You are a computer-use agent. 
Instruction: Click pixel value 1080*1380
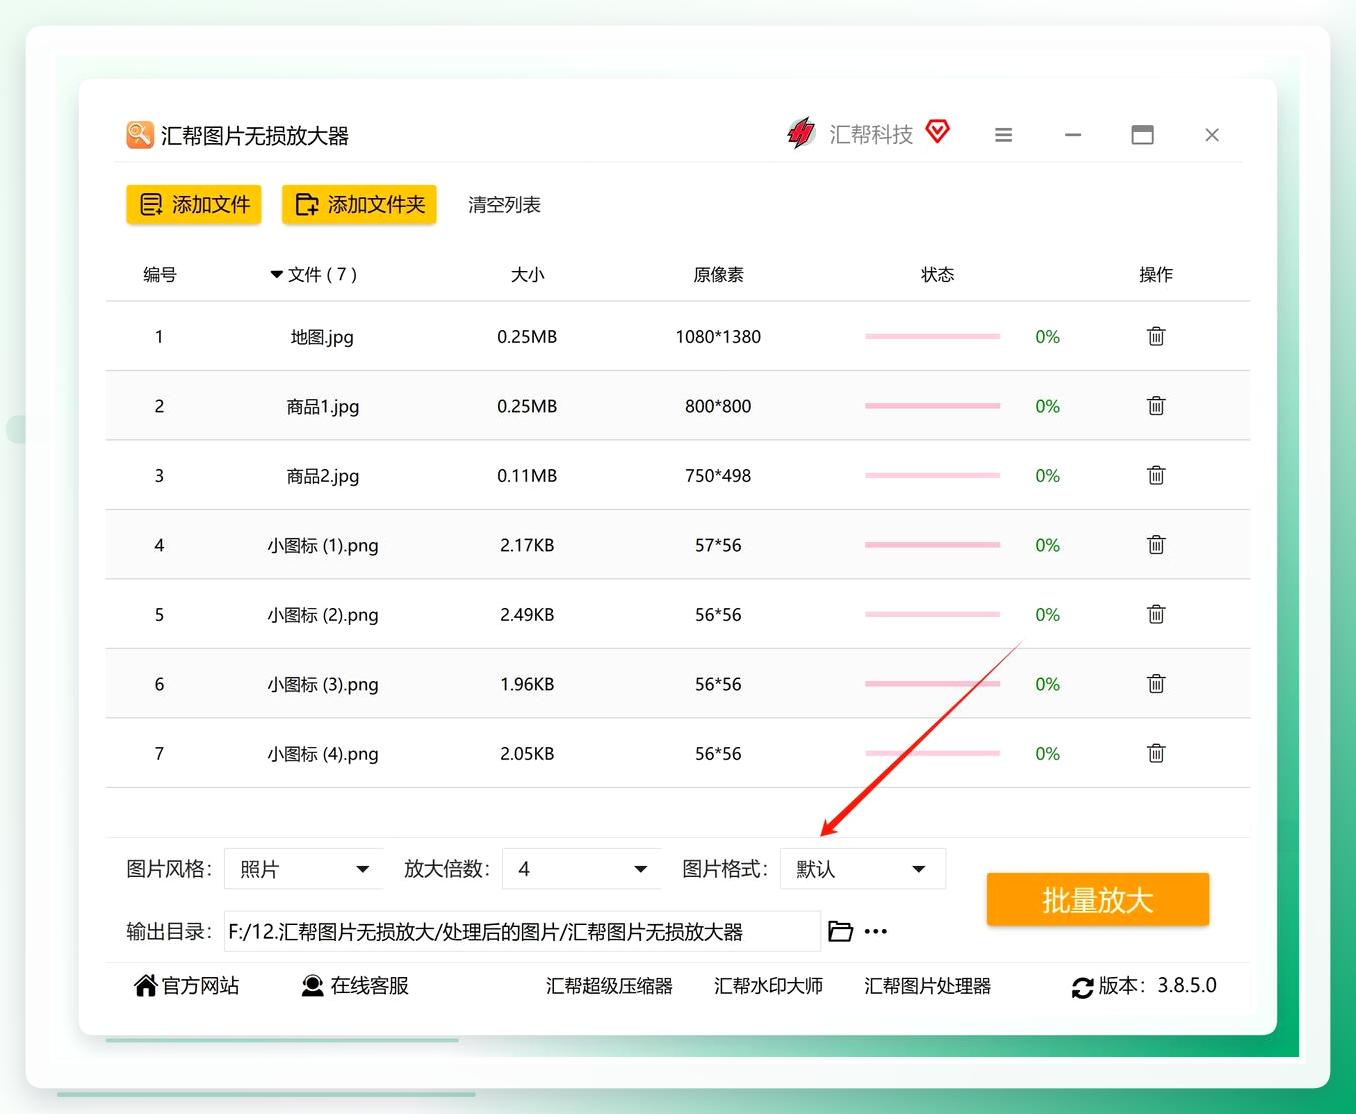coord(718,337)
